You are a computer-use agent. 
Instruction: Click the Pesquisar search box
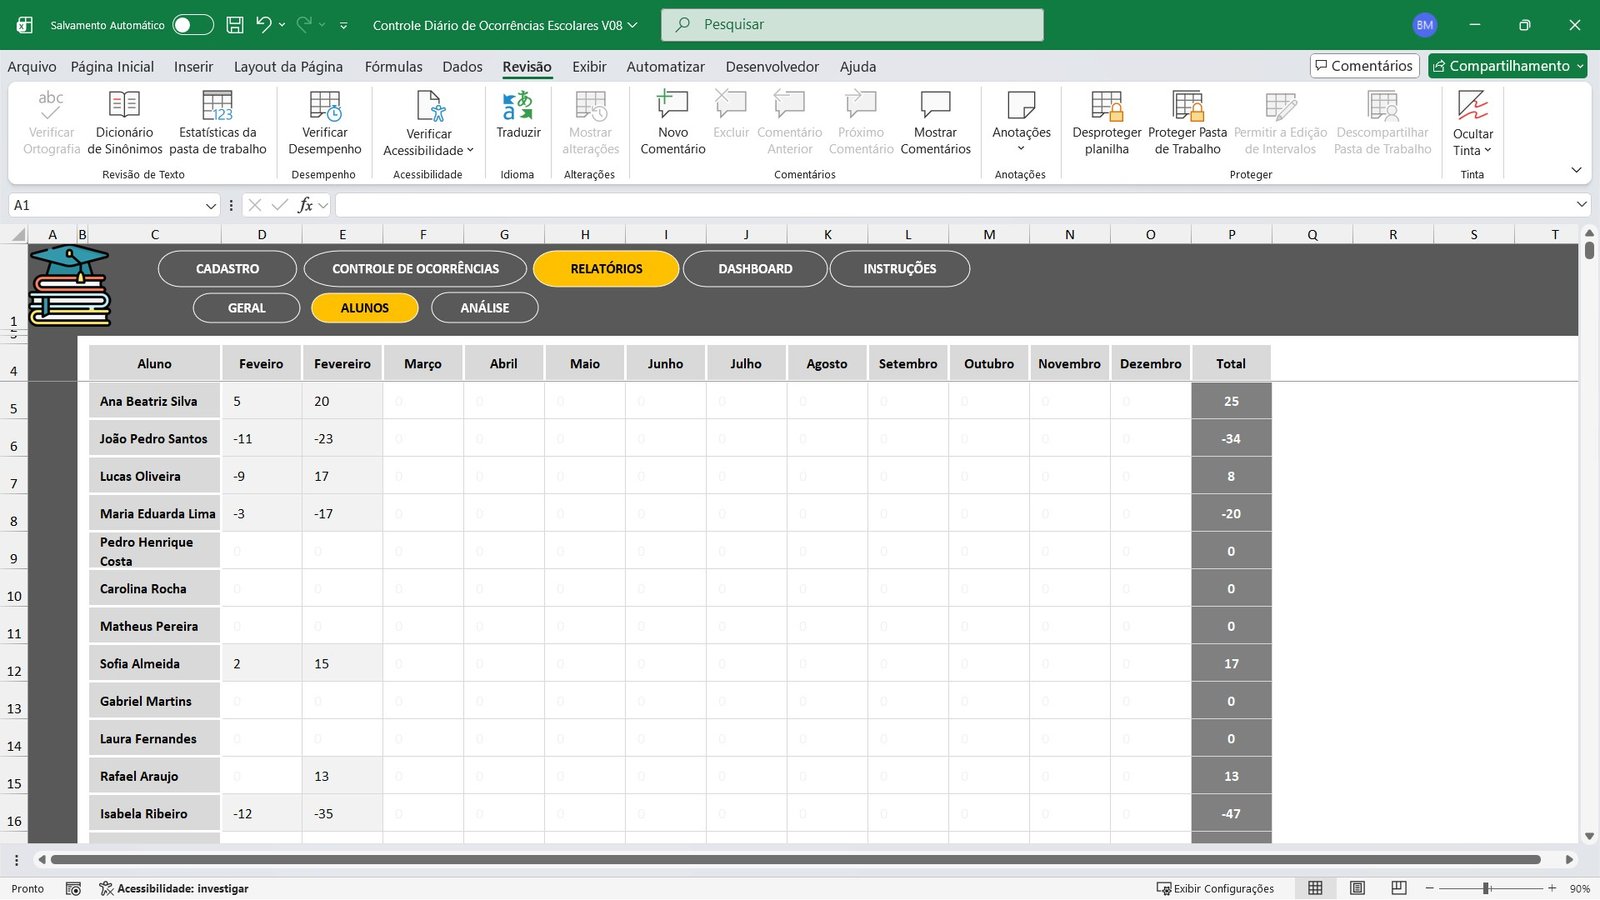tap(852, 25)
